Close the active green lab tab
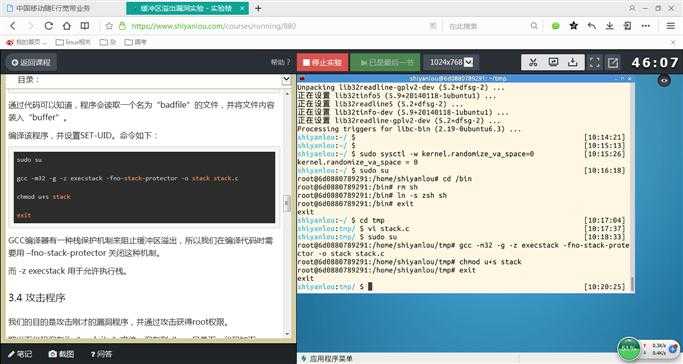The height and width of the screenshot is (364, 683). click(242, 8)
